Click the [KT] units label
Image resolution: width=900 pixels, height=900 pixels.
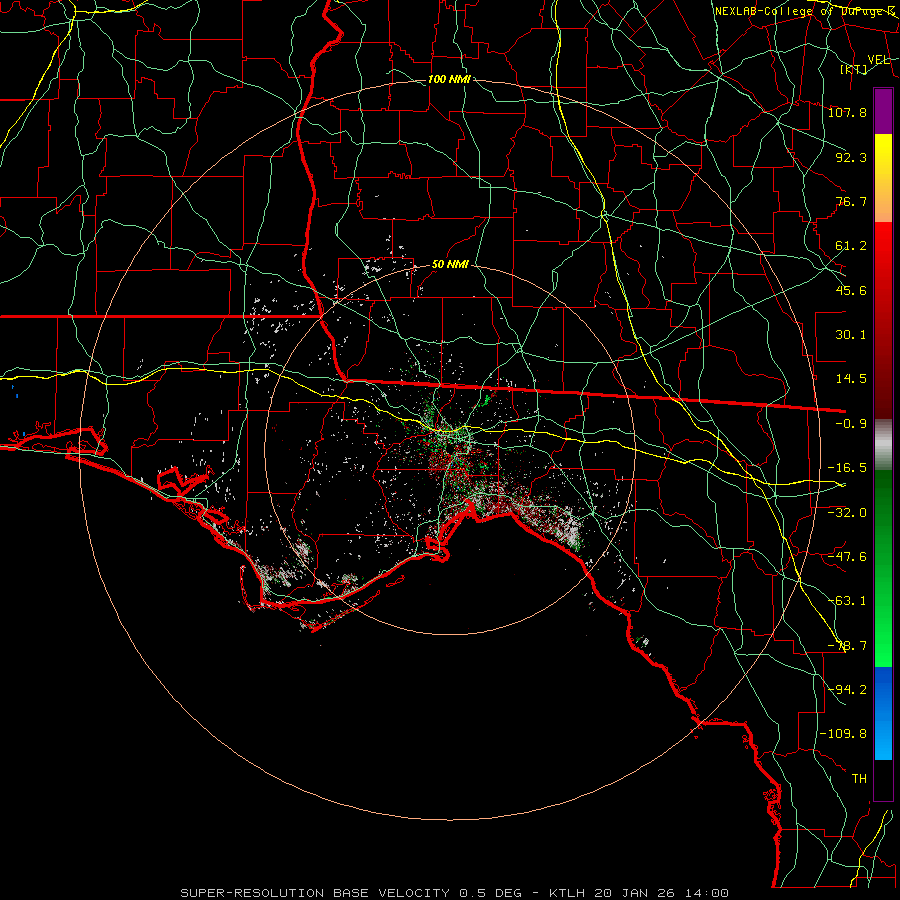click(x=854, y=69)
